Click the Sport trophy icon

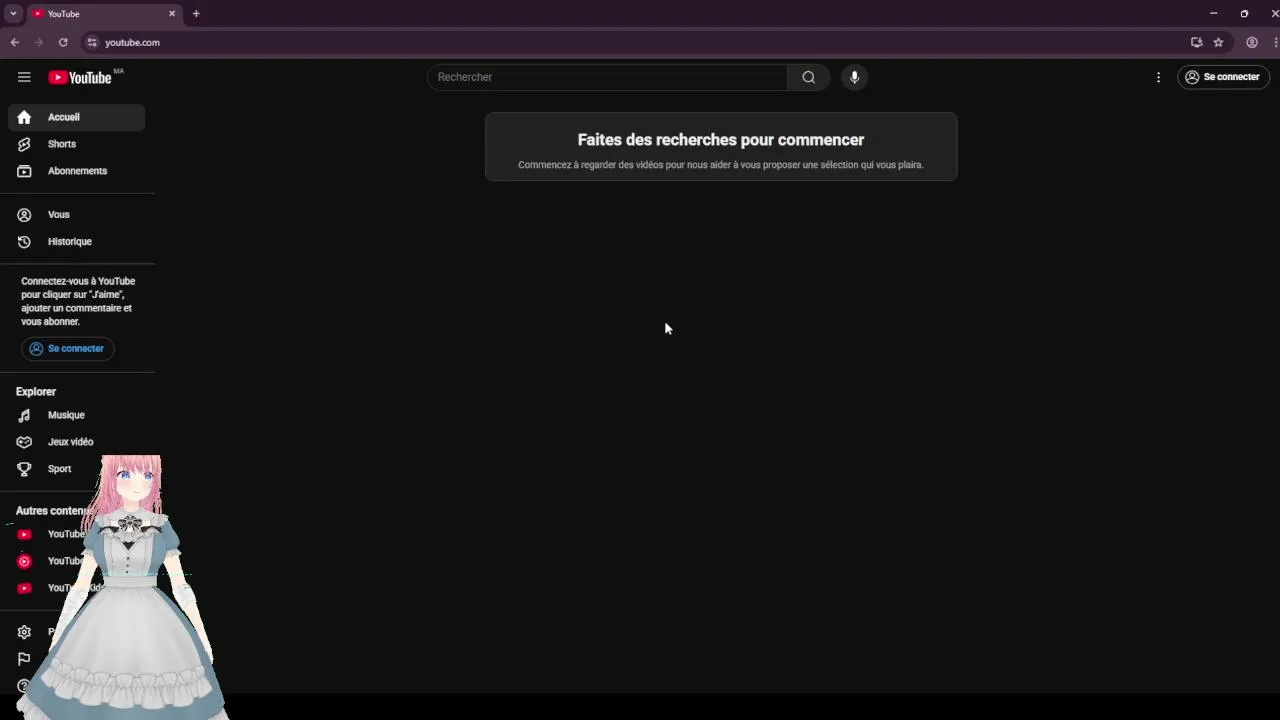tap(24, 469)
